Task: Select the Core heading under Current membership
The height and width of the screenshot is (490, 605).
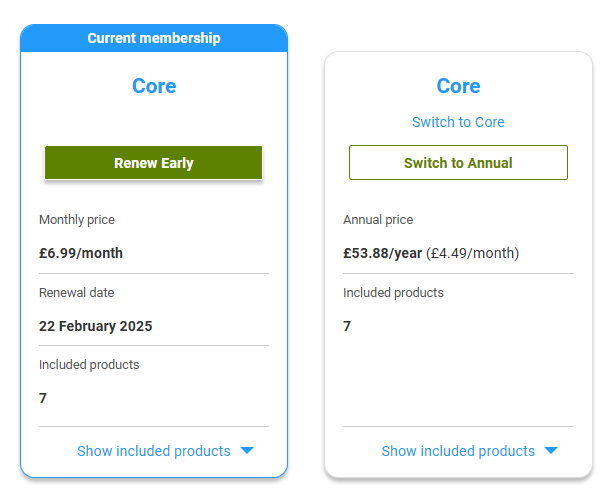Action: (154, 86)
